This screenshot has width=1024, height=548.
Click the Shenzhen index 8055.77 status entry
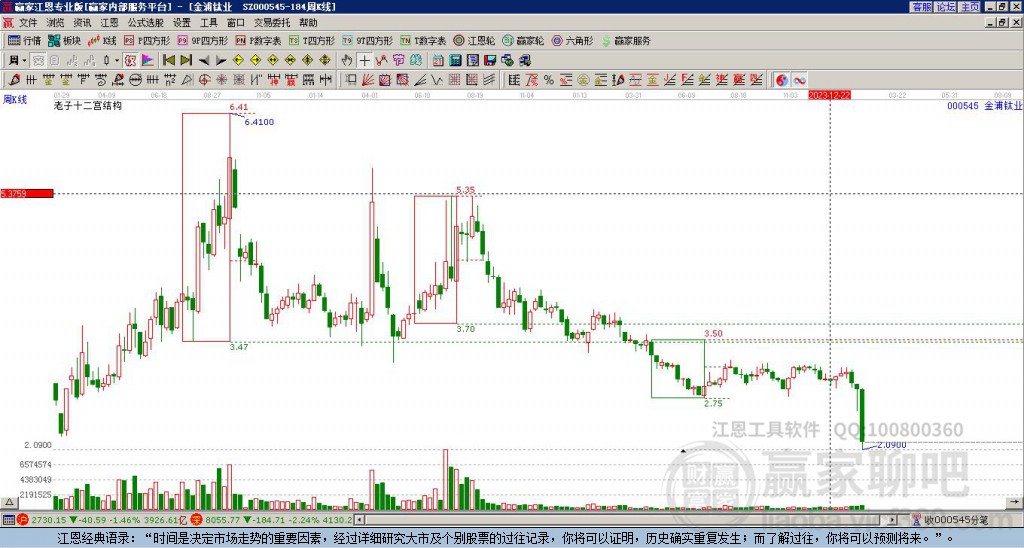click(x=272, y=520)
